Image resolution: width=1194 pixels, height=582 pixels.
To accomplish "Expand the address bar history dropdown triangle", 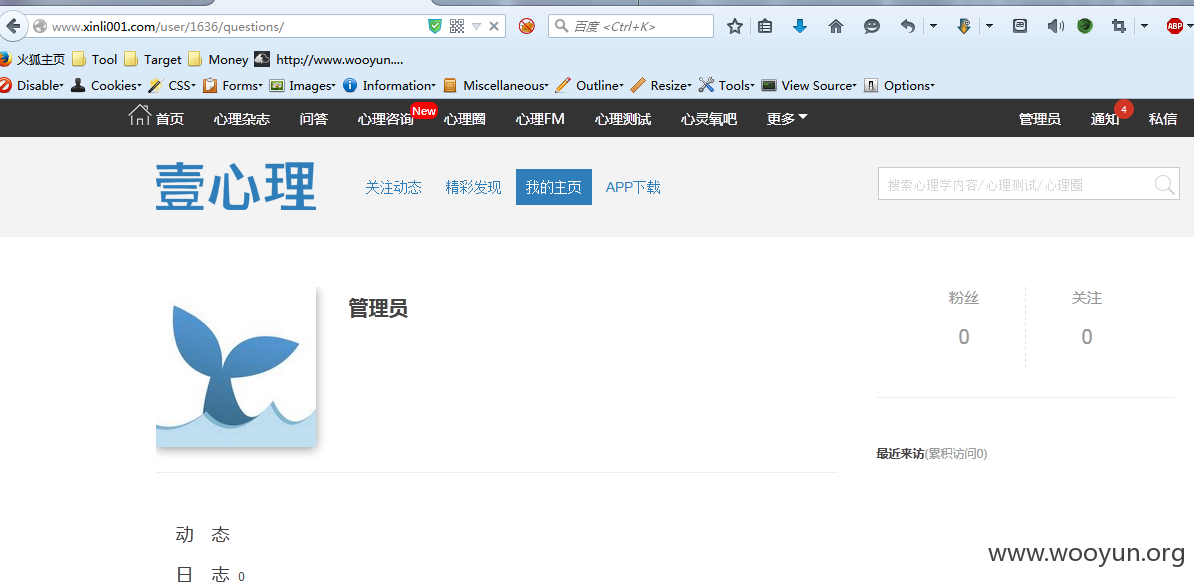I will [477, 27].
